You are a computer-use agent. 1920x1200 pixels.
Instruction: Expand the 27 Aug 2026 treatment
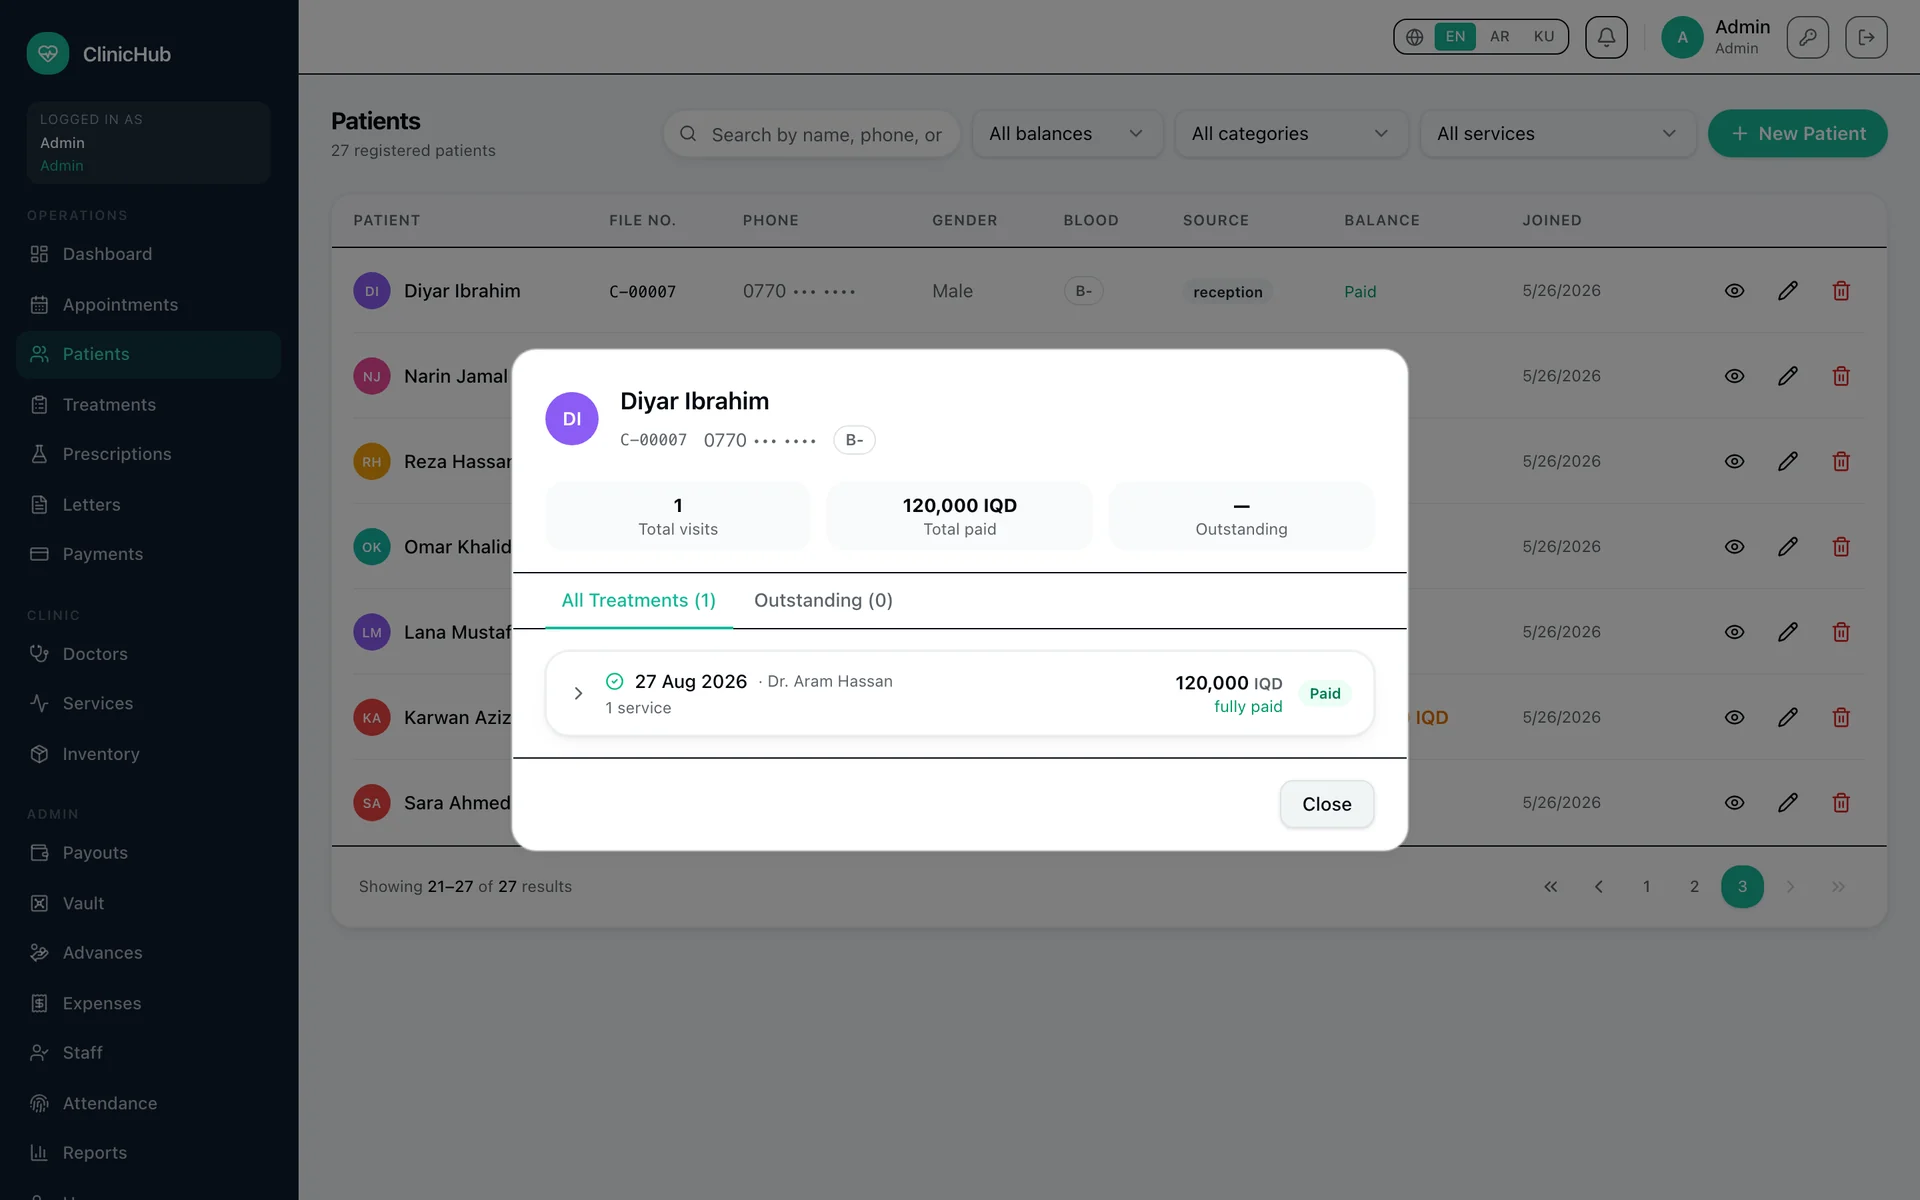coord(578,693)
